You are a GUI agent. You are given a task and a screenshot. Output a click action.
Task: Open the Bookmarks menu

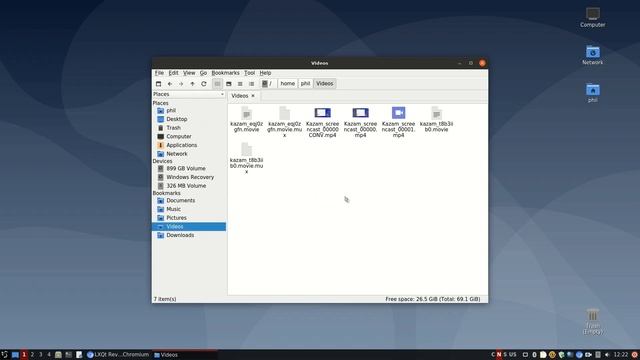[225, 73]
